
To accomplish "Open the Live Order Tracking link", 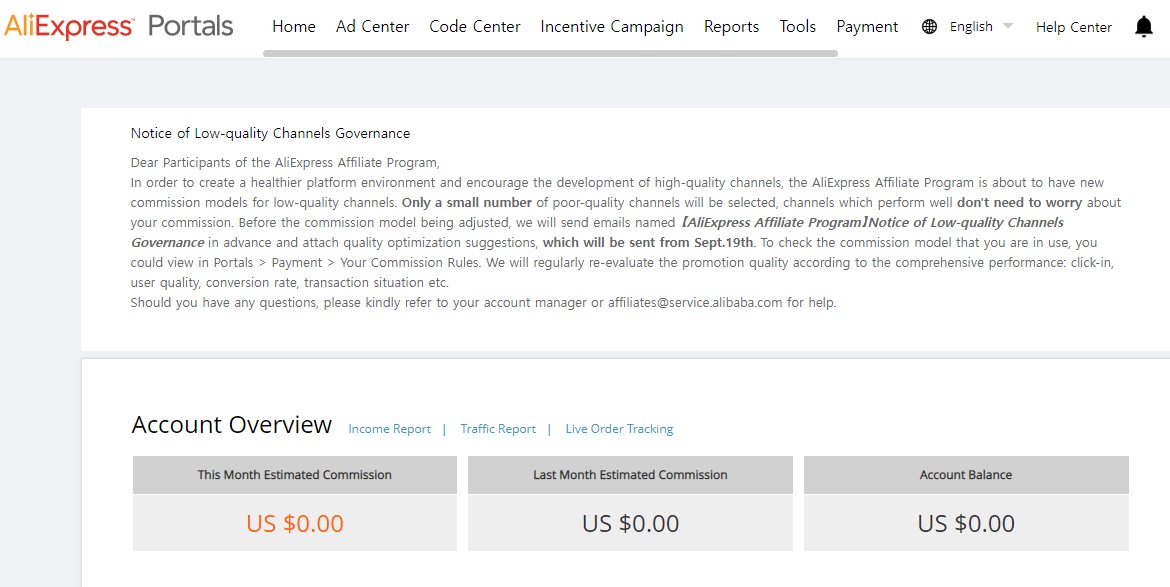I will [619, 429].
